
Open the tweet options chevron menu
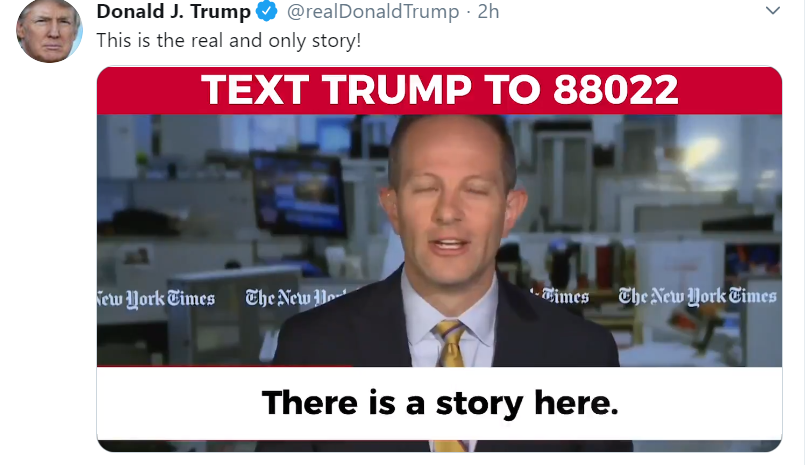772,10
